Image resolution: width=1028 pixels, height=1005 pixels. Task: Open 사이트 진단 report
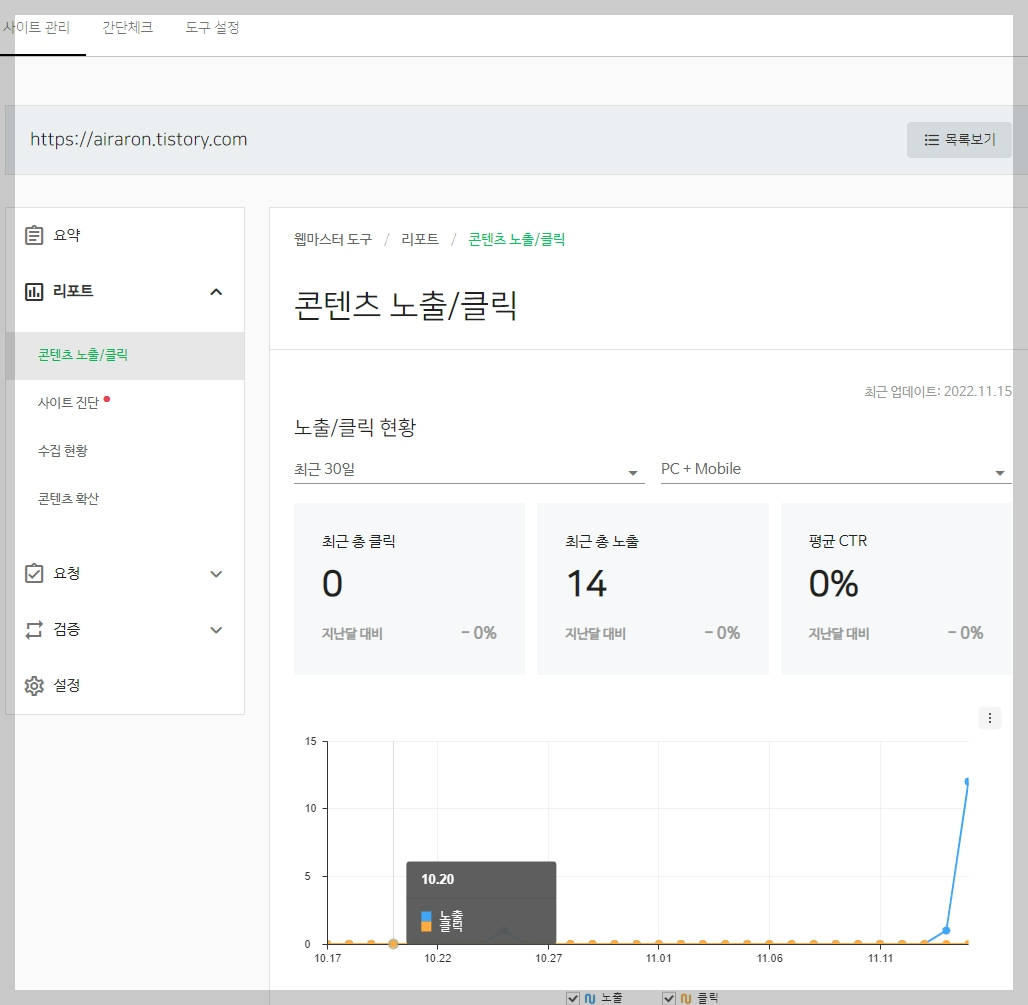point(68,403)
